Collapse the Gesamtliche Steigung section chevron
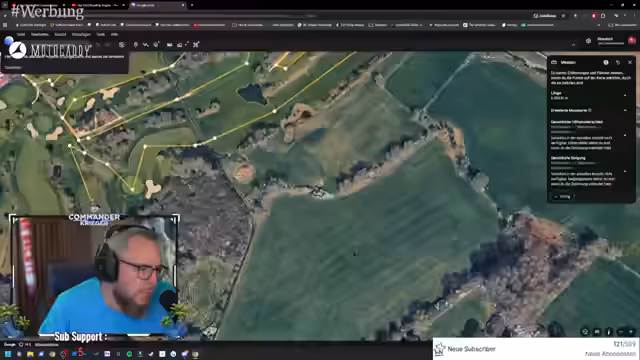Screen dimensions: 640x360 tap(625, 171)
